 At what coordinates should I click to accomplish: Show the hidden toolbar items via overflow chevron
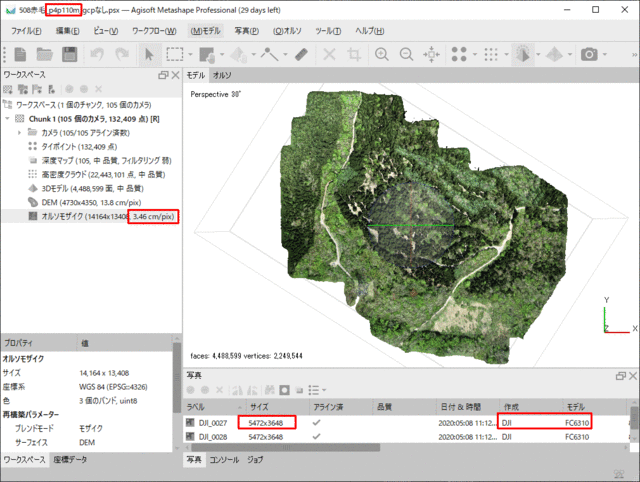[635, 54]
